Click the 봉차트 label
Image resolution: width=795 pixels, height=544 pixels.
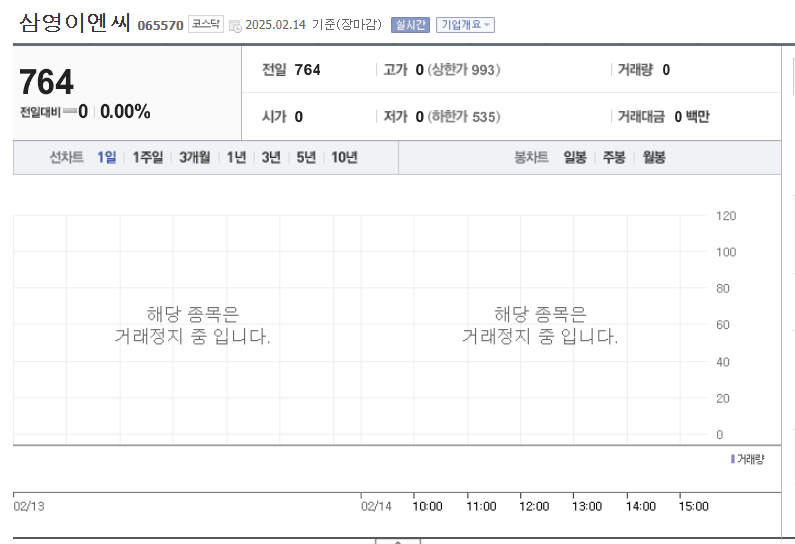pos(531,157)
